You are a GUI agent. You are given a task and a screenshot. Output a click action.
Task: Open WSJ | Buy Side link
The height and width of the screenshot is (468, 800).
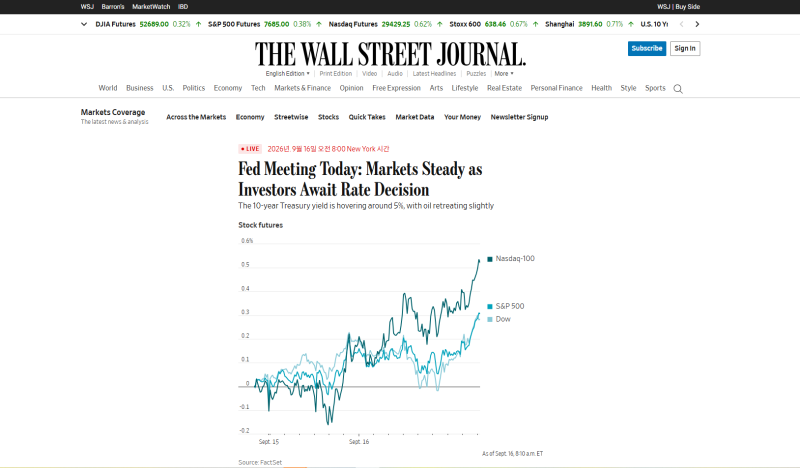click(679, 7)
